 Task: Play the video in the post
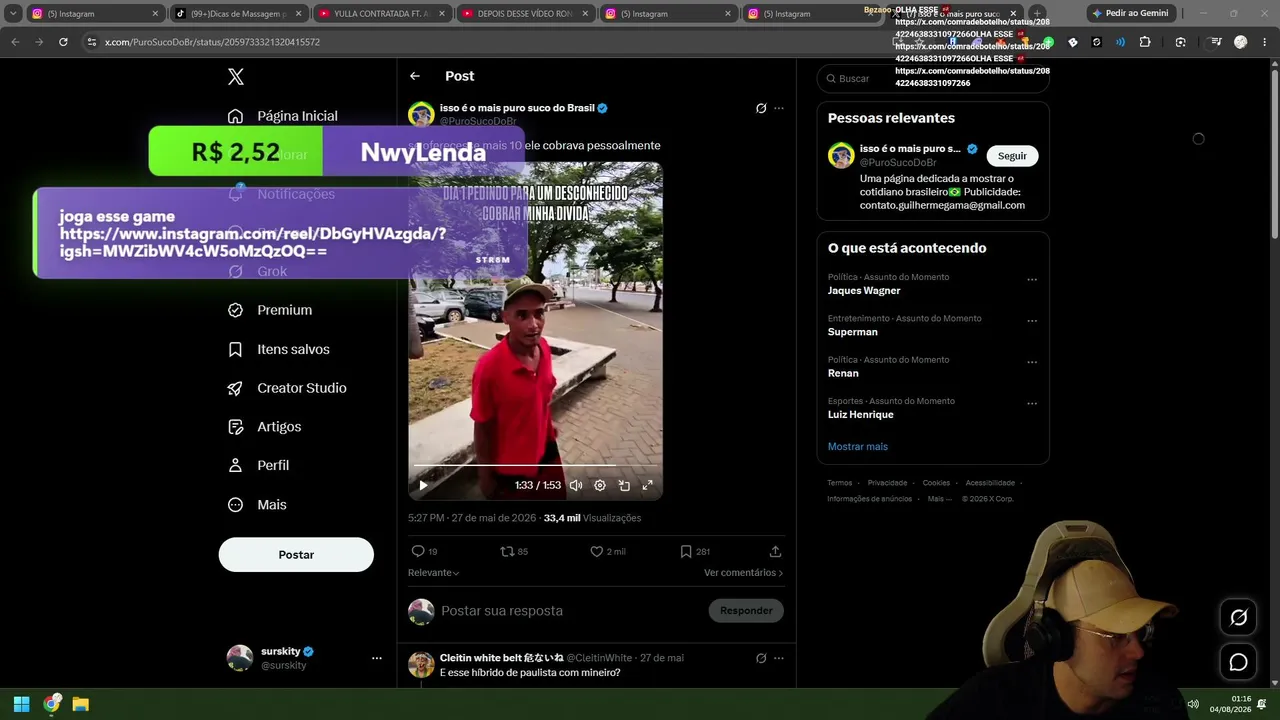coord(423,485)
